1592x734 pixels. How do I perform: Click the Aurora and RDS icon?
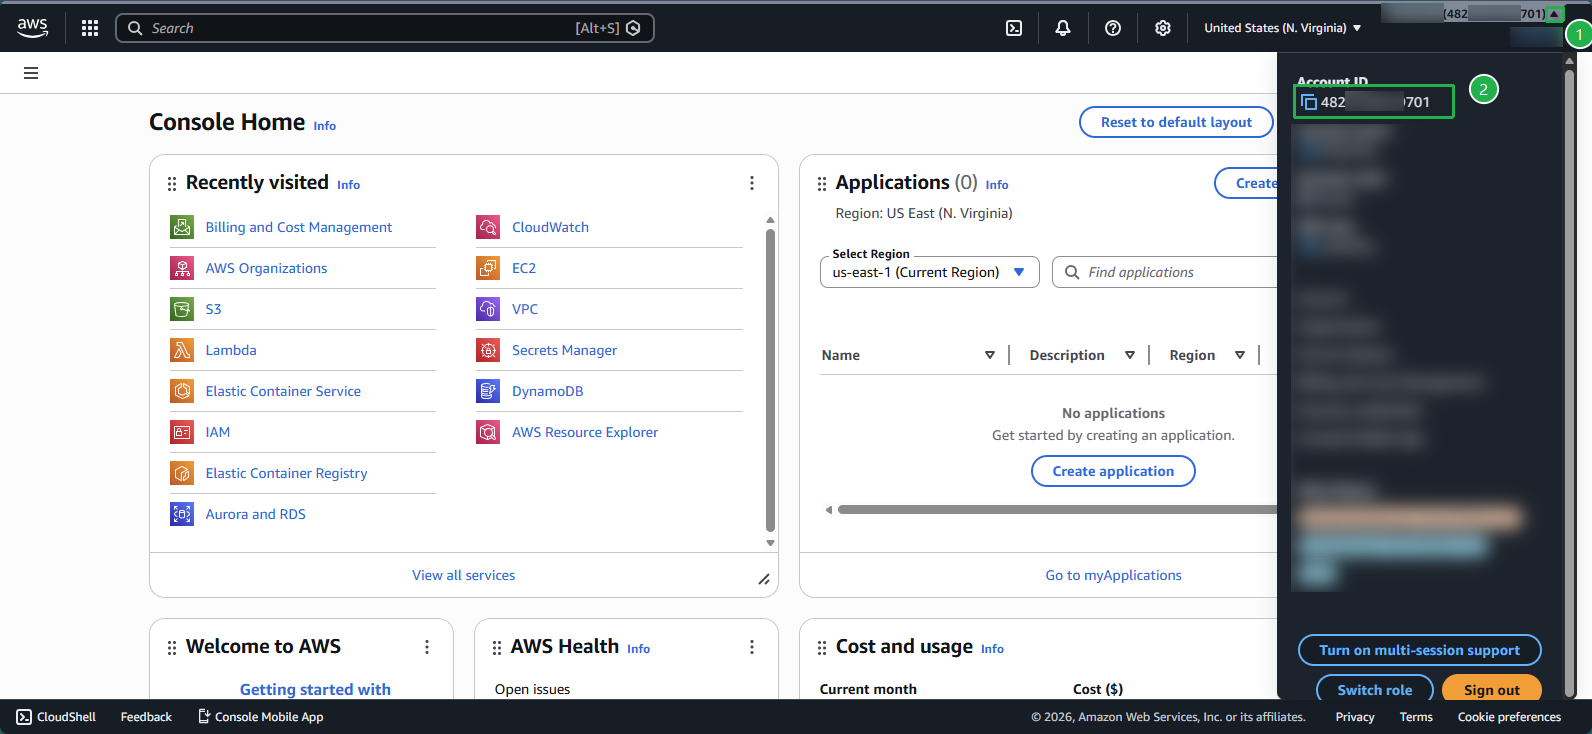pos(182,514)
